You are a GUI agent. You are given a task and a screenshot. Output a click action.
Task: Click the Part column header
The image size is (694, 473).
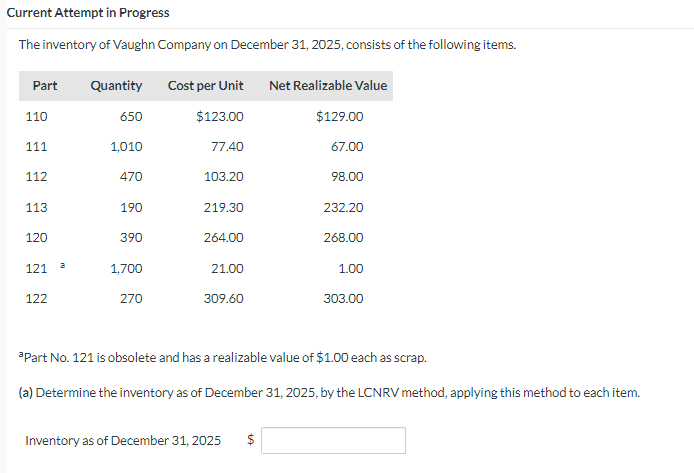(x=45, y=86)
